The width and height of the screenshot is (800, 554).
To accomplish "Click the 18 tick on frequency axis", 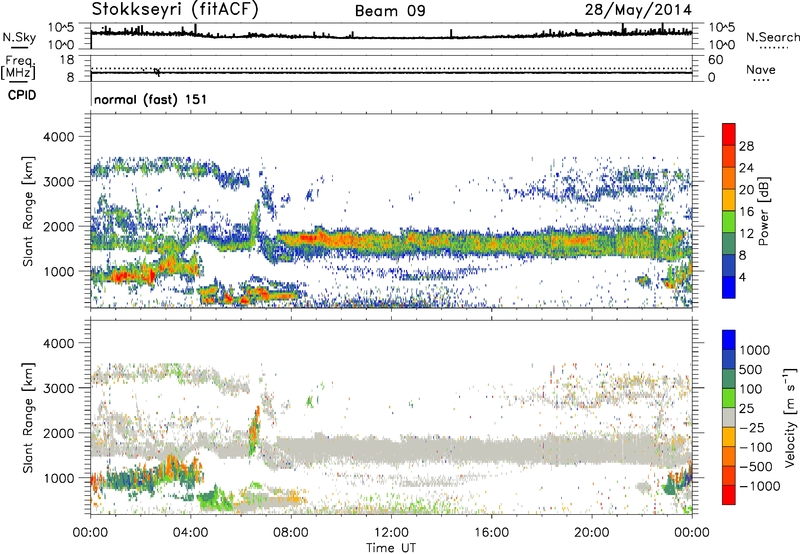I will (x=67, y=60).
